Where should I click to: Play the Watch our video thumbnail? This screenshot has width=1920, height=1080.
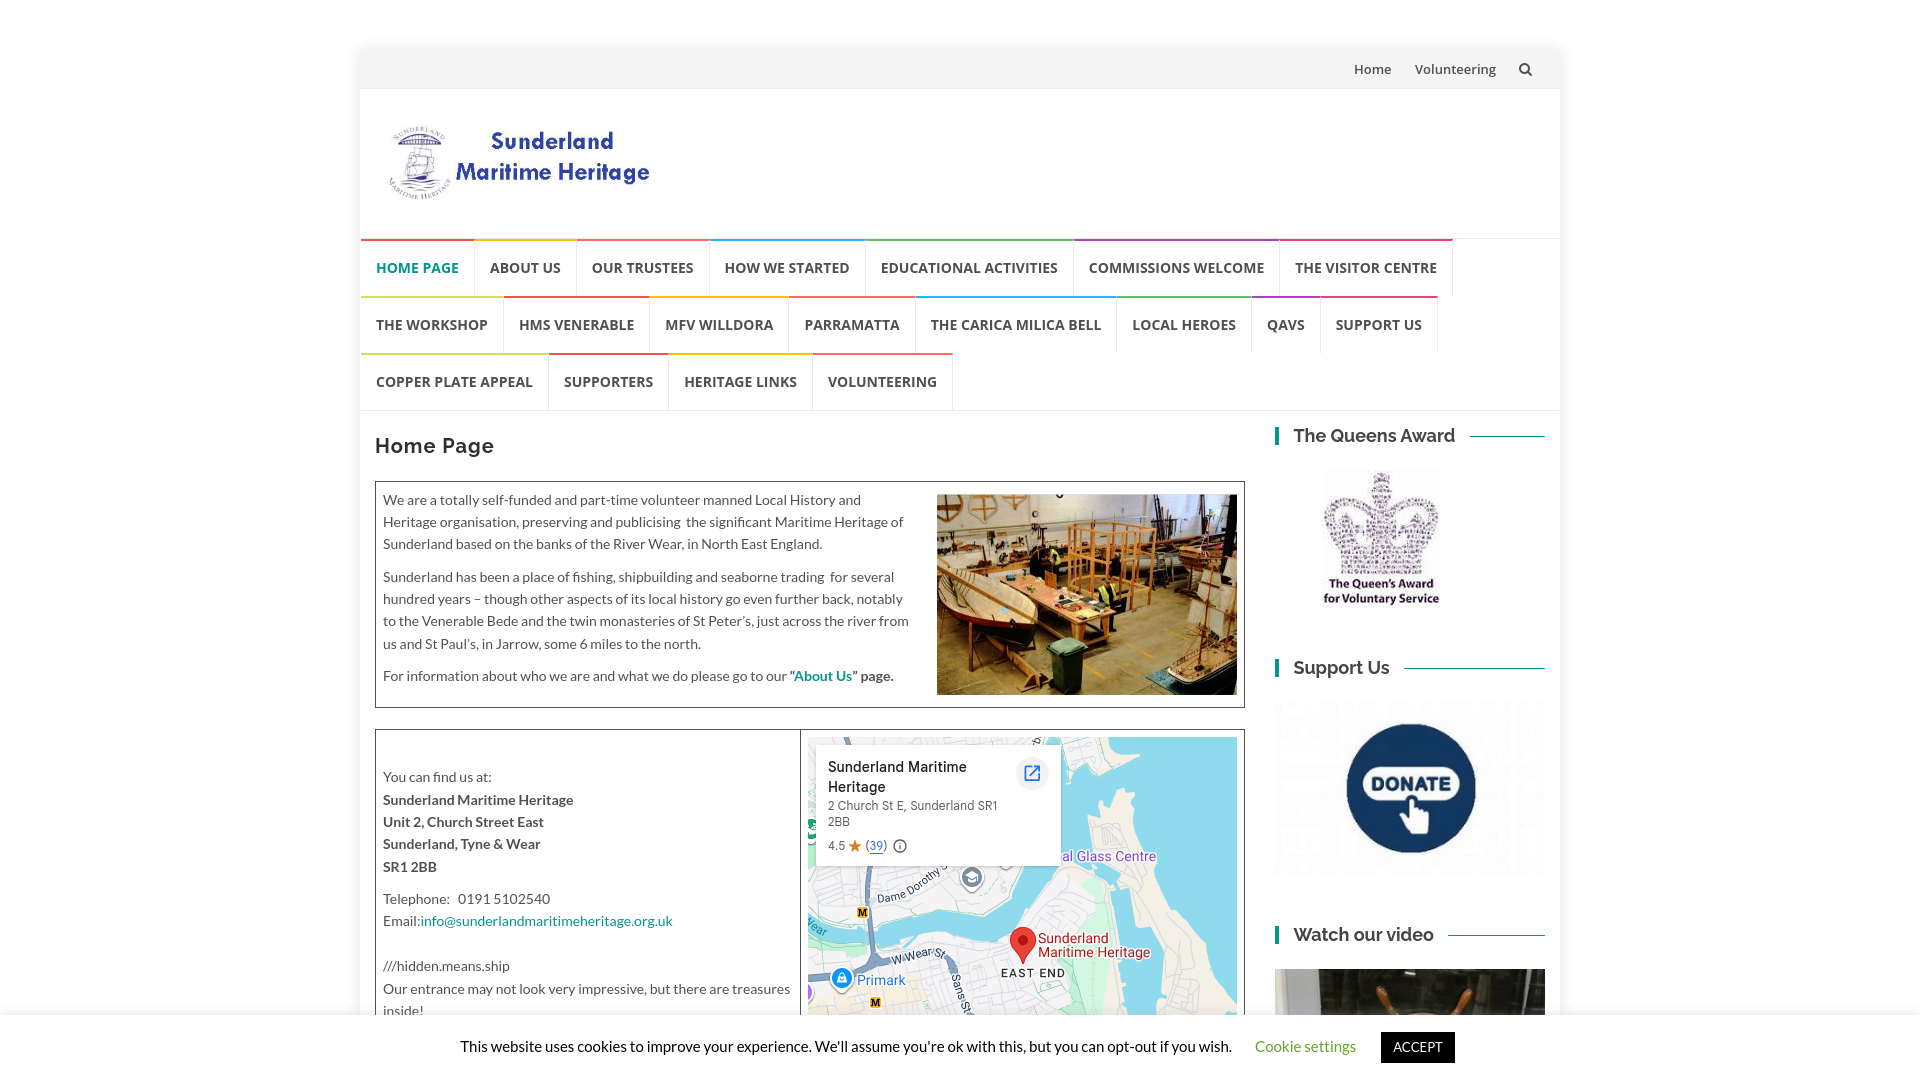pos(1410,992)
